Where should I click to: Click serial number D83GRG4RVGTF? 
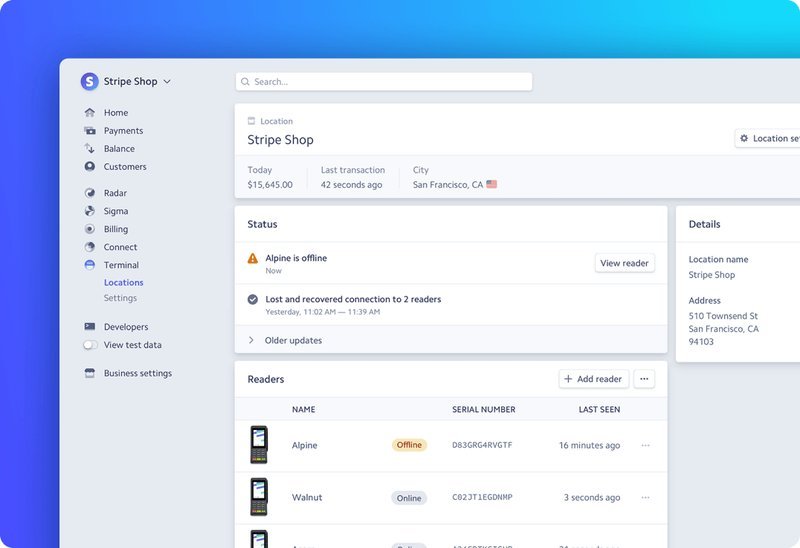(x=482, y=445)
